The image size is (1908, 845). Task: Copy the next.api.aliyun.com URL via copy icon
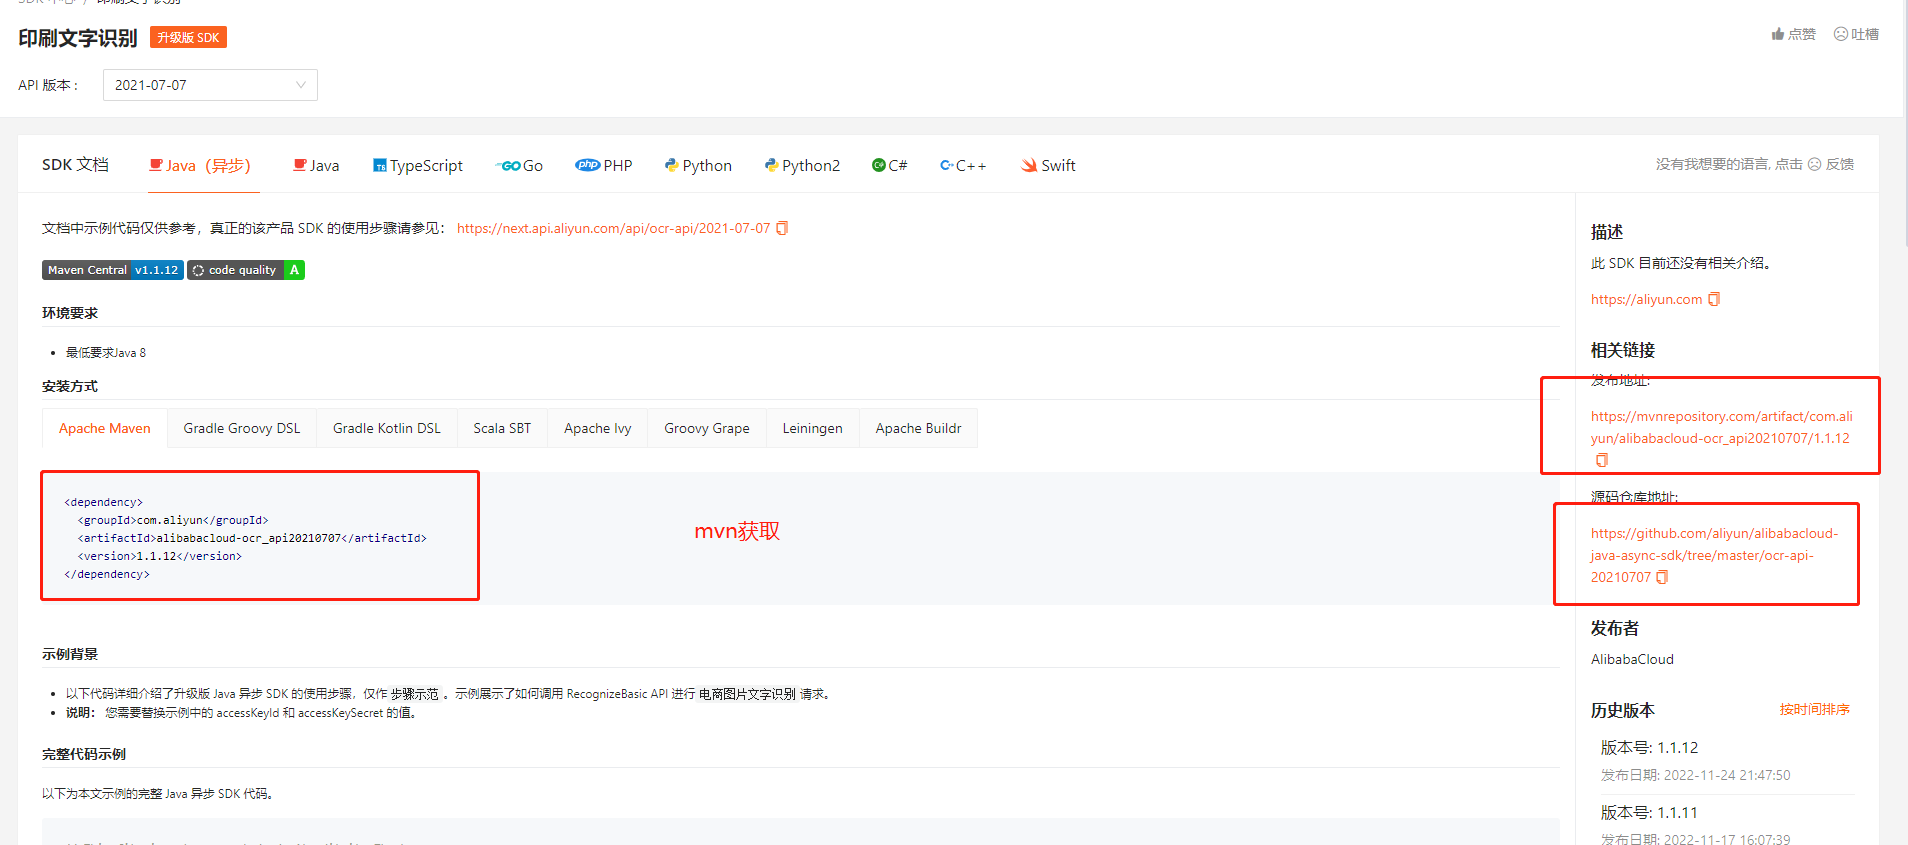coord(782,228)
